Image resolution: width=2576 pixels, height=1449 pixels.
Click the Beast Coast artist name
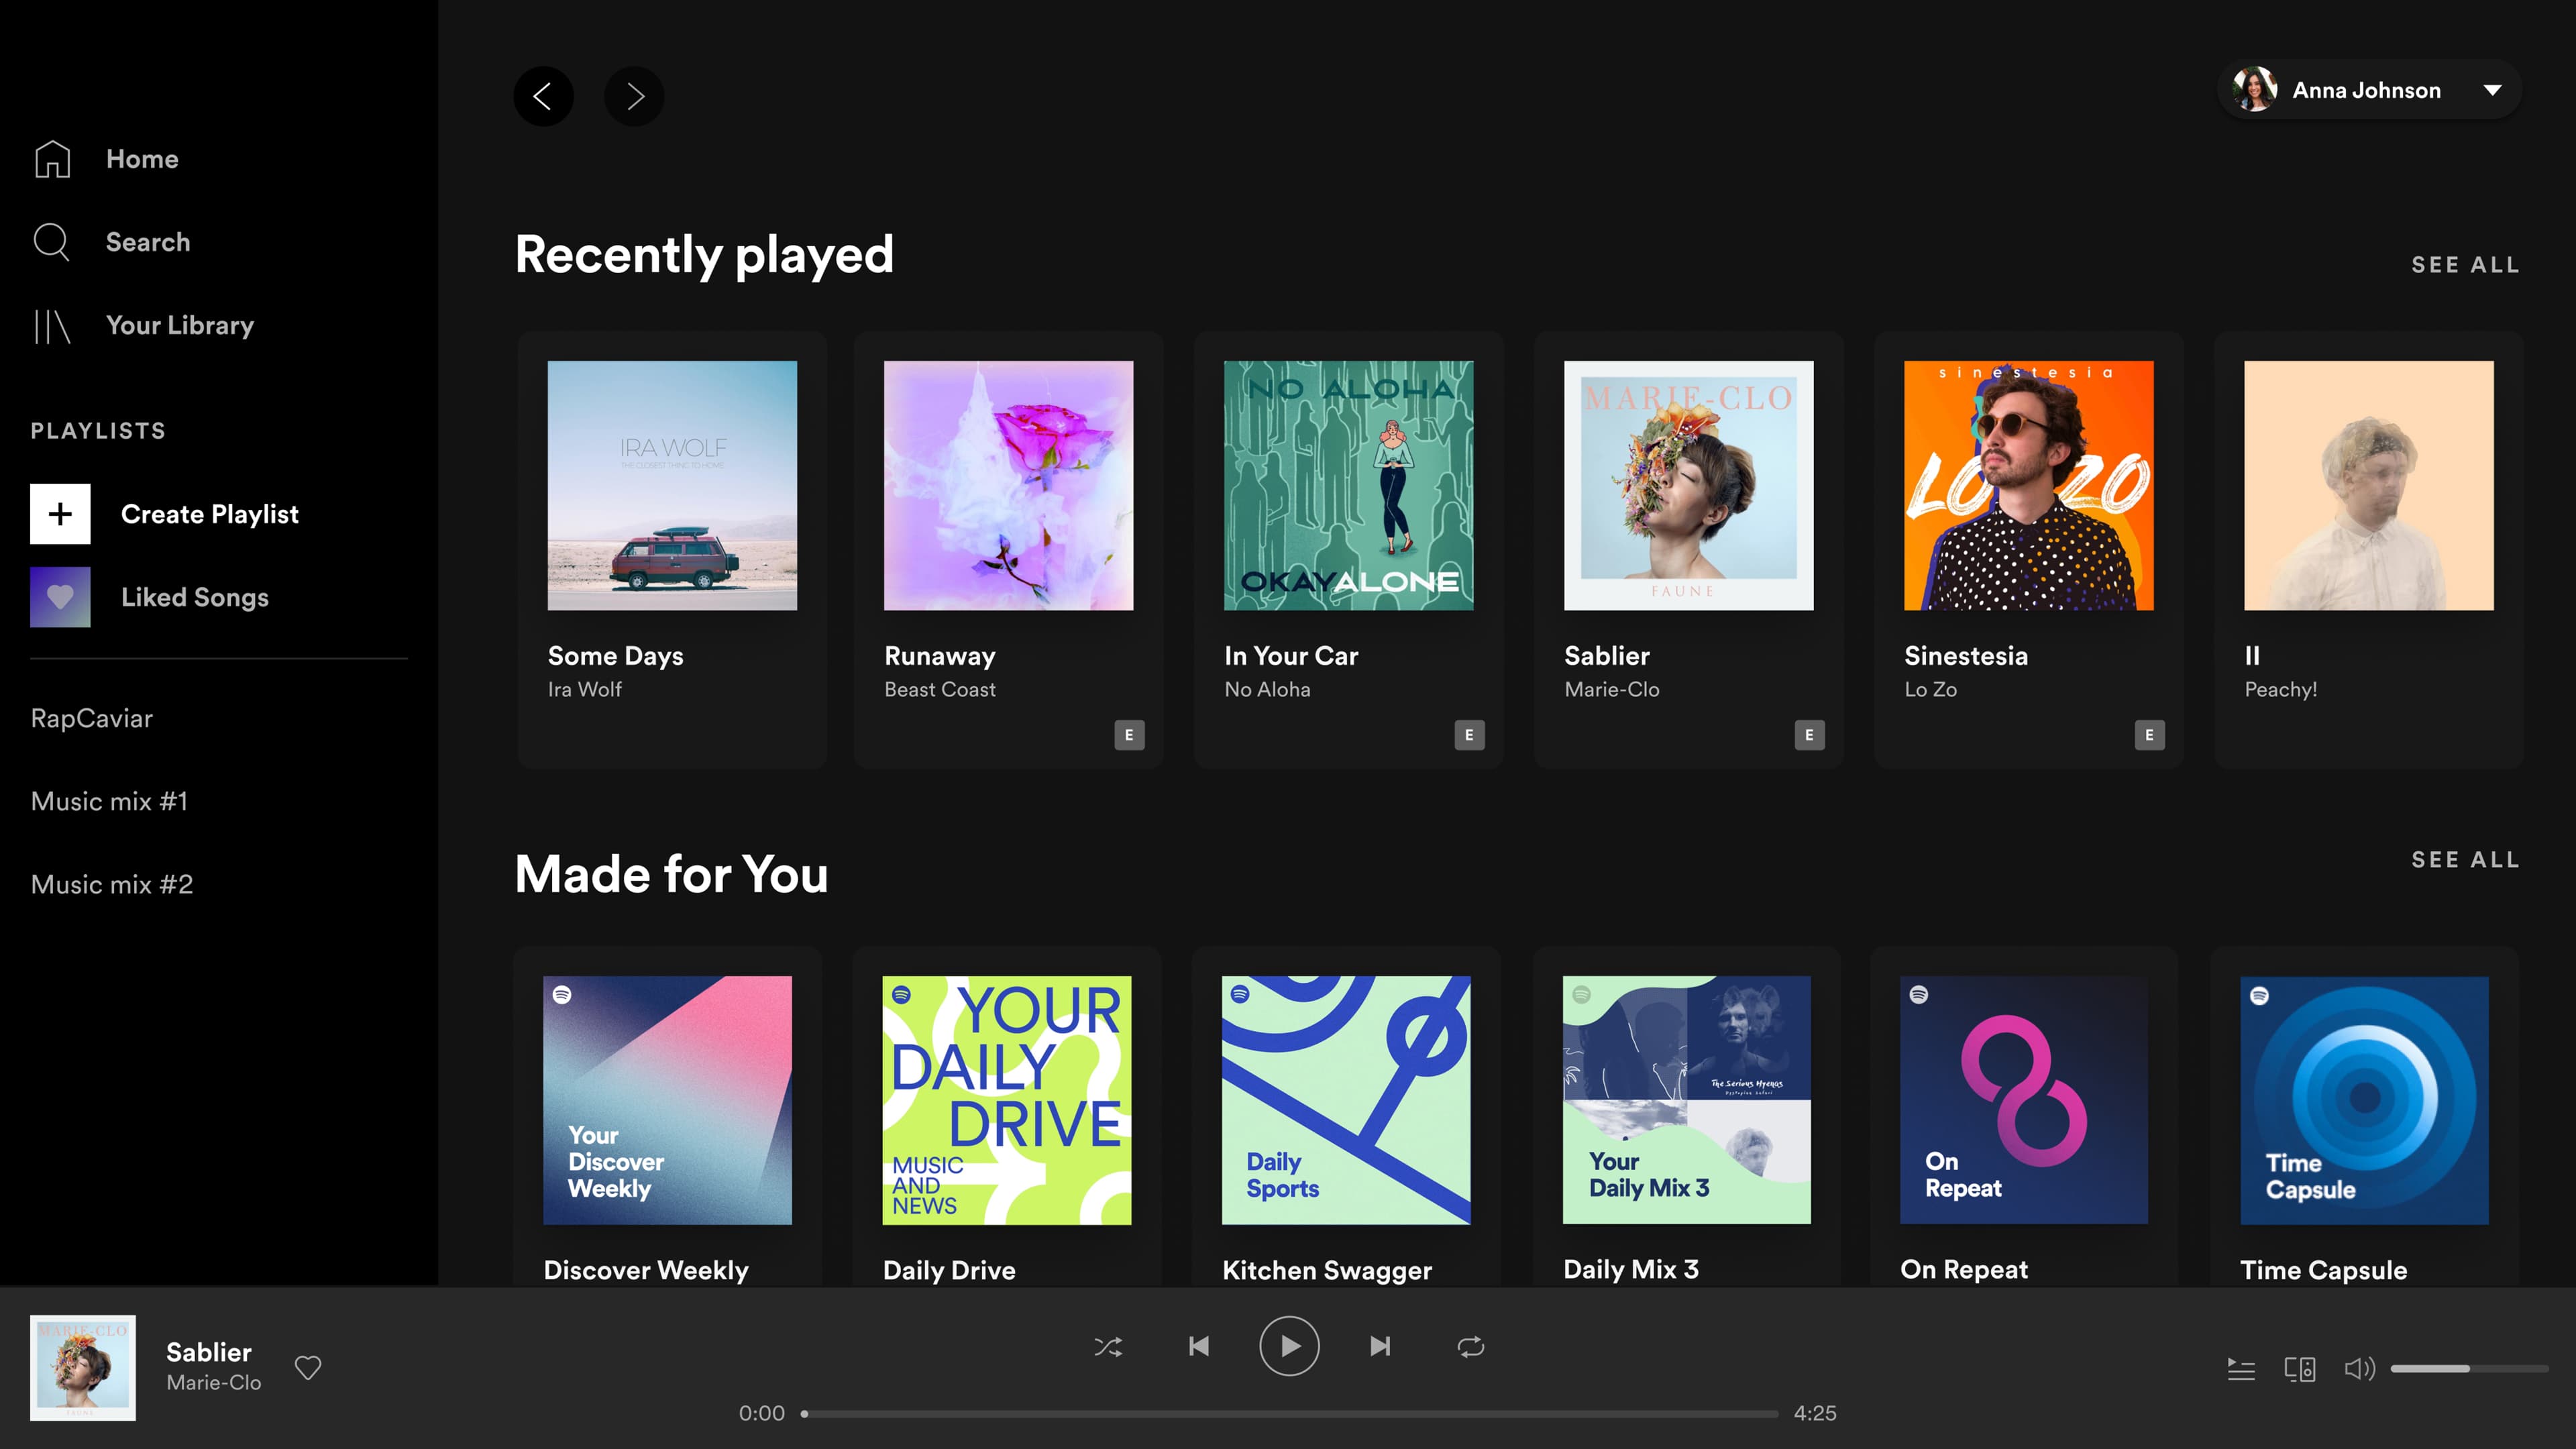pyautogui.click(x=940, y=689)
